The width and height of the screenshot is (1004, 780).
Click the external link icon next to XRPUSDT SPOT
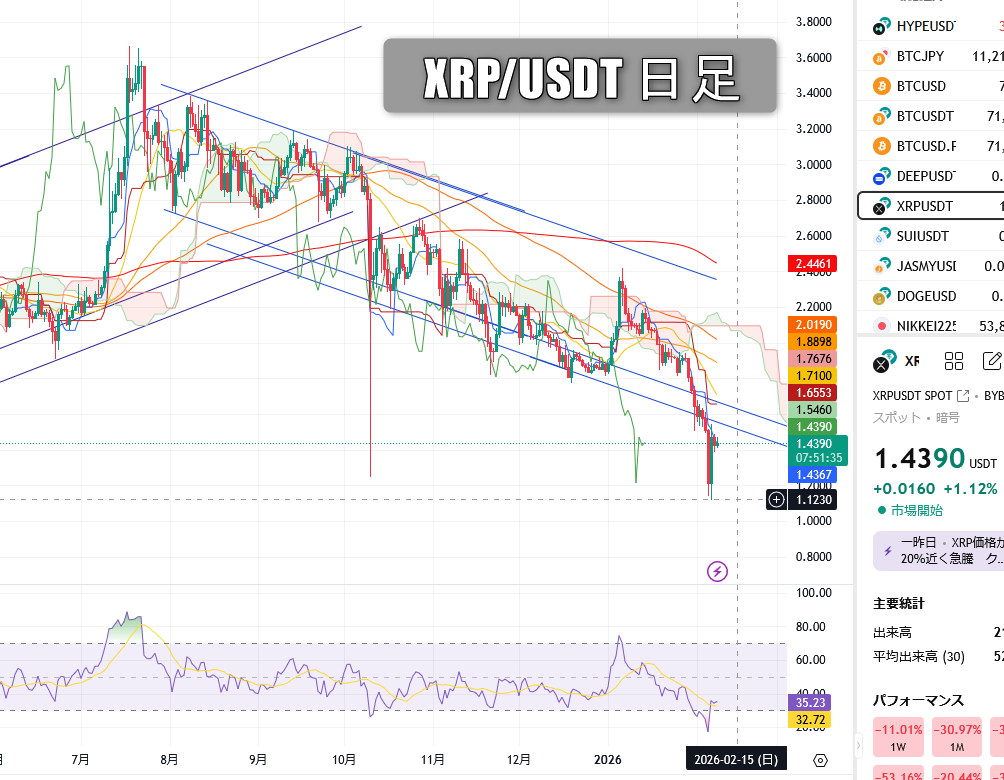coord(964,396)
